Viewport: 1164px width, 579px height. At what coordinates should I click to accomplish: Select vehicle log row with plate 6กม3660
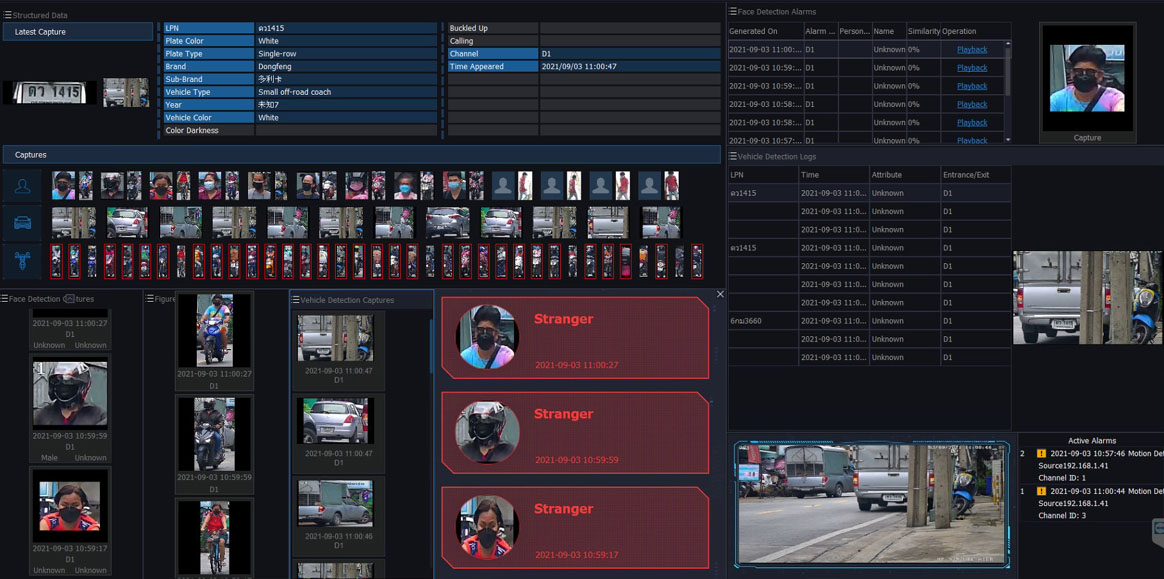(869, 321)
